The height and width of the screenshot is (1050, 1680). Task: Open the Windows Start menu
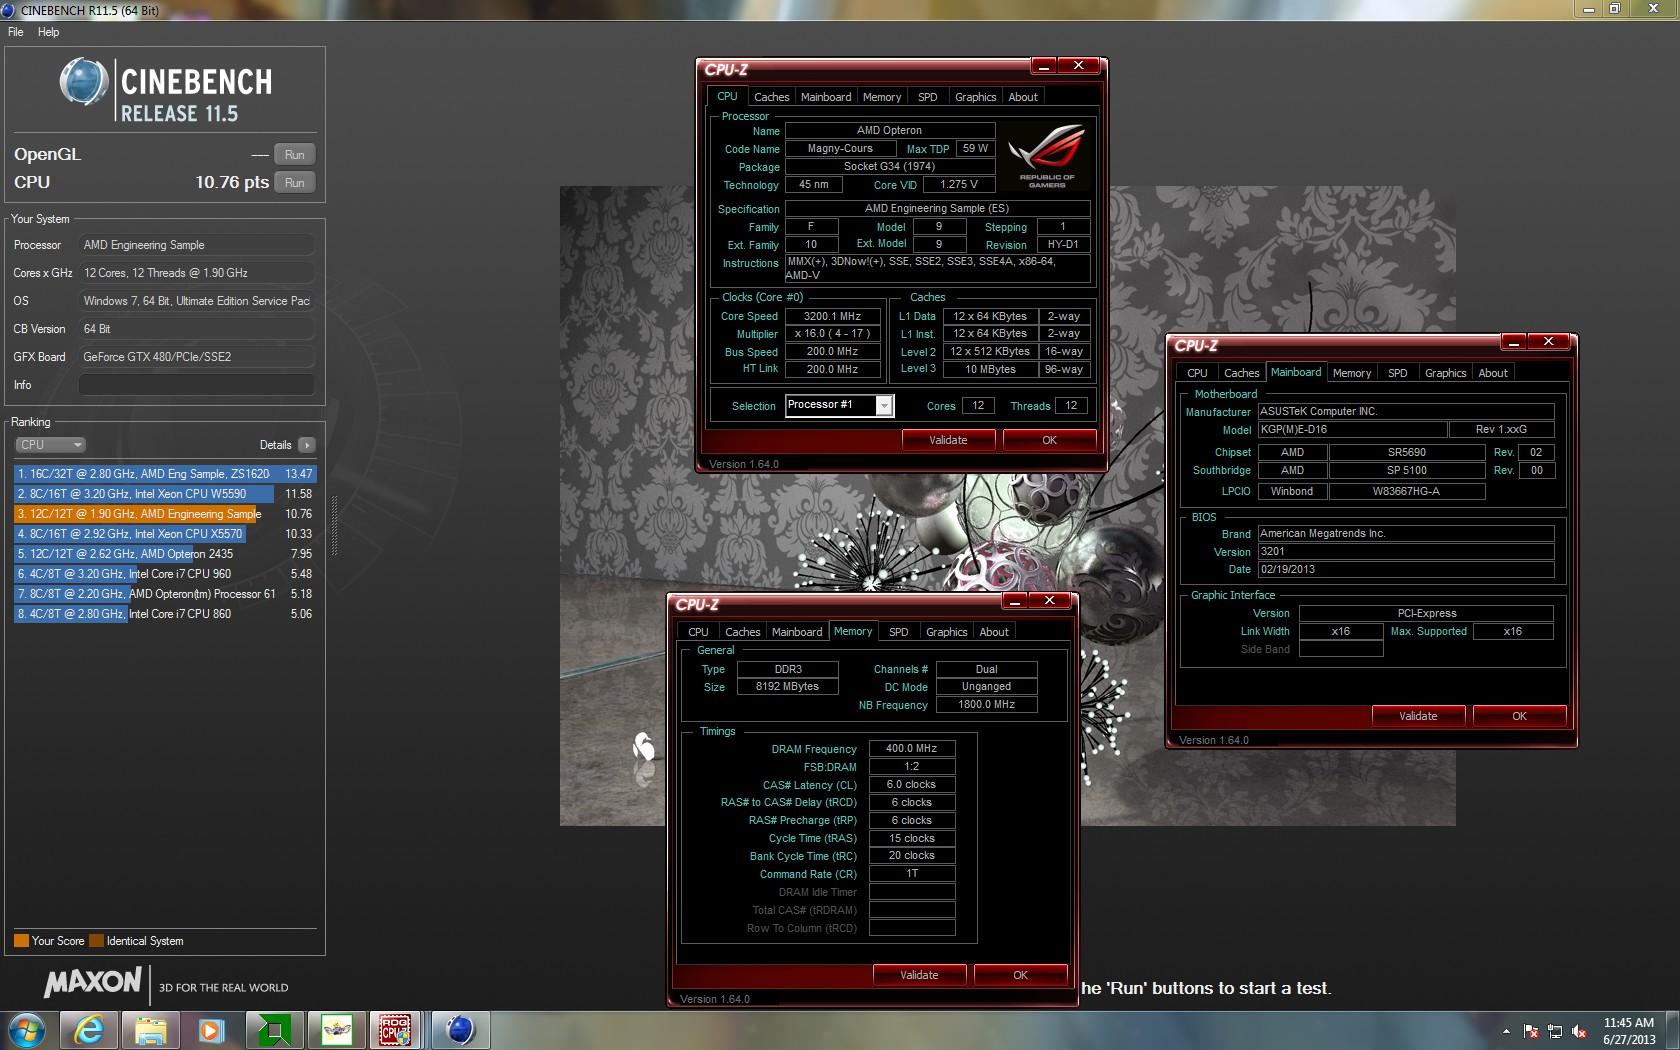coord(27,1030)
